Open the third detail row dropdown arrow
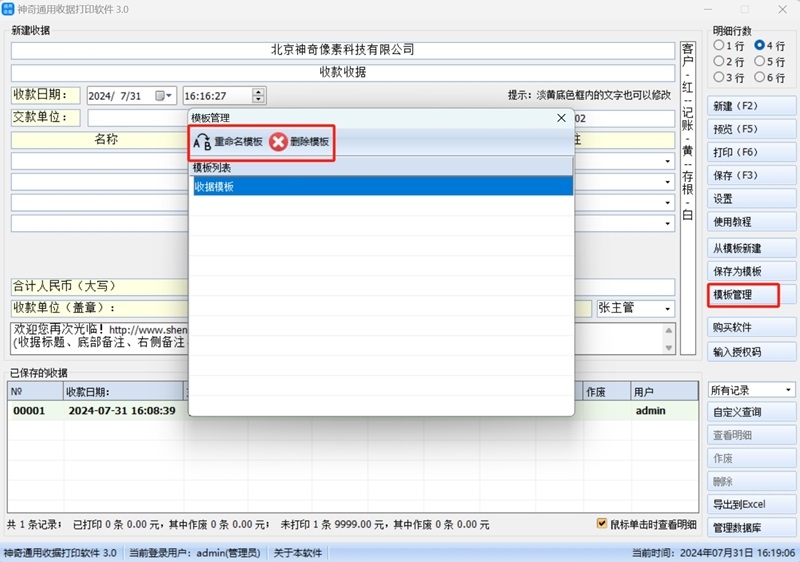The image size is (800, 562). [x=667, y=202]
